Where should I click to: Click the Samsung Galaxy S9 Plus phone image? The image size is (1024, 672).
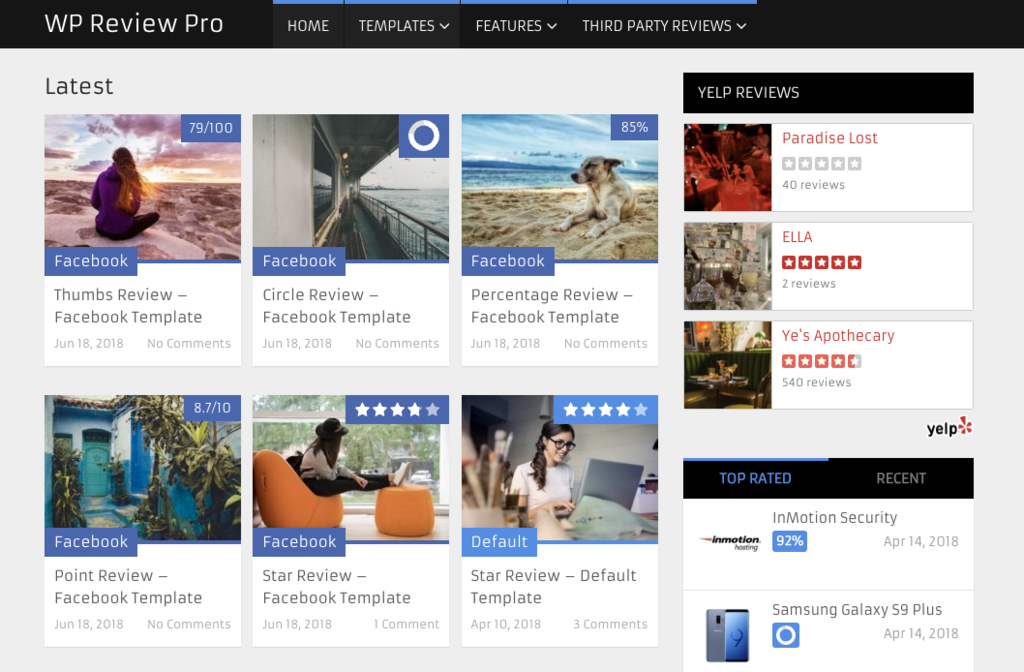(x=727, y=634)
